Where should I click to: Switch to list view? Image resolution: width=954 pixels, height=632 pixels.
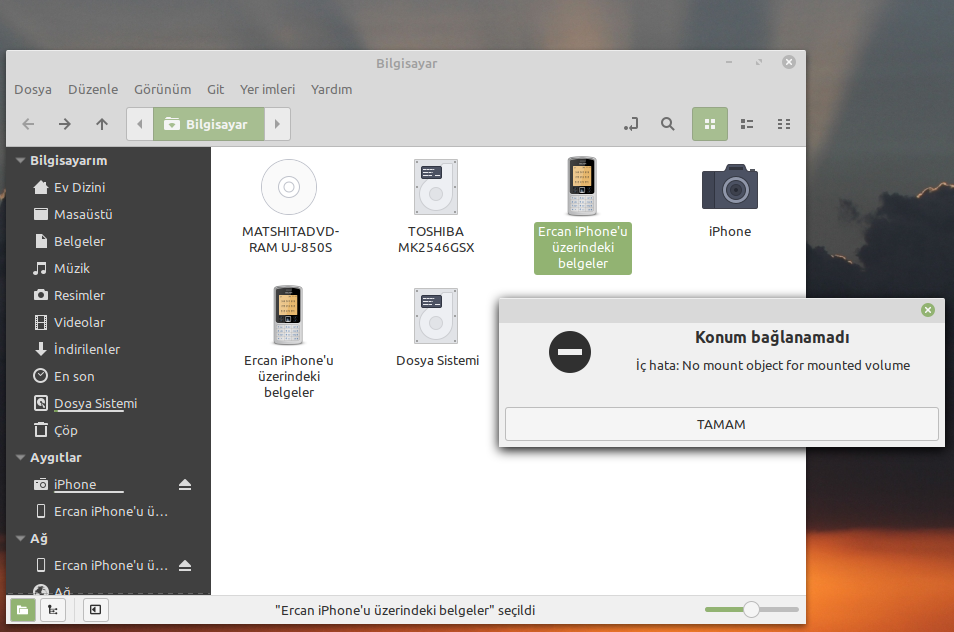[x=747, y=124]
